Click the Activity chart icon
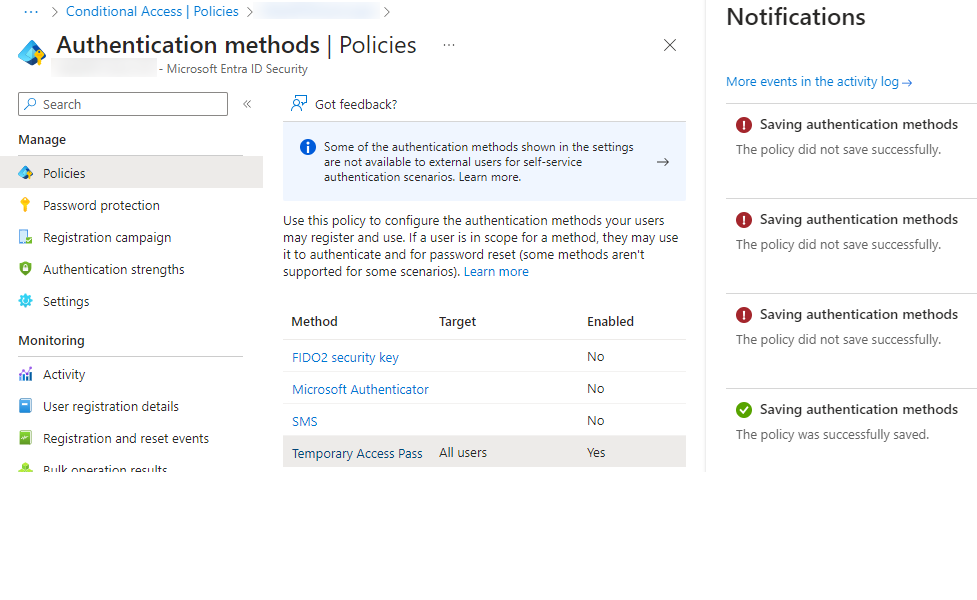 [x=26, y=374]
